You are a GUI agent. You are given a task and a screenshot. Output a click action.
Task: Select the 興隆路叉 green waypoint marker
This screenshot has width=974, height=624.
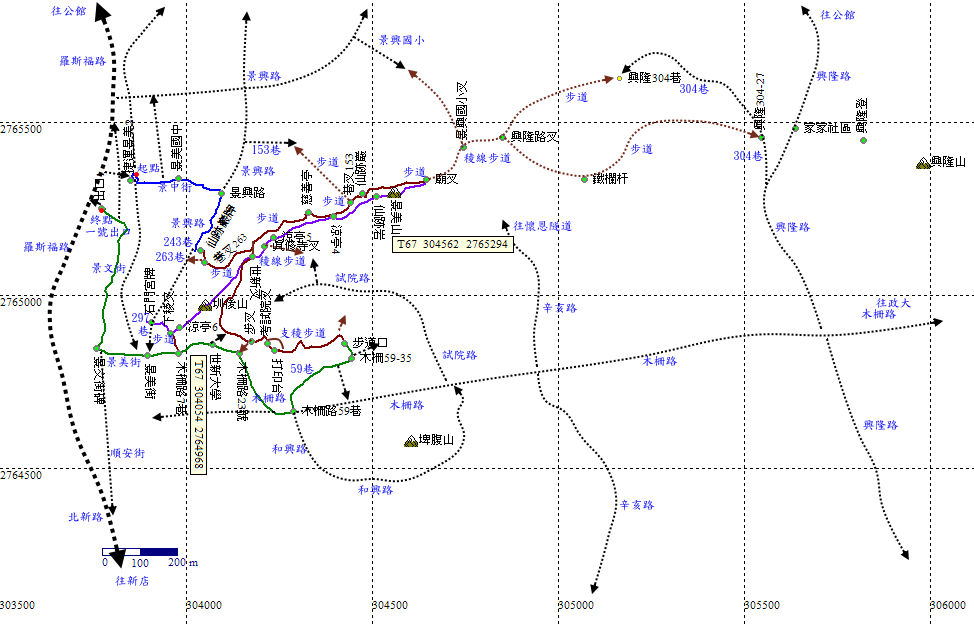point(503,137)
